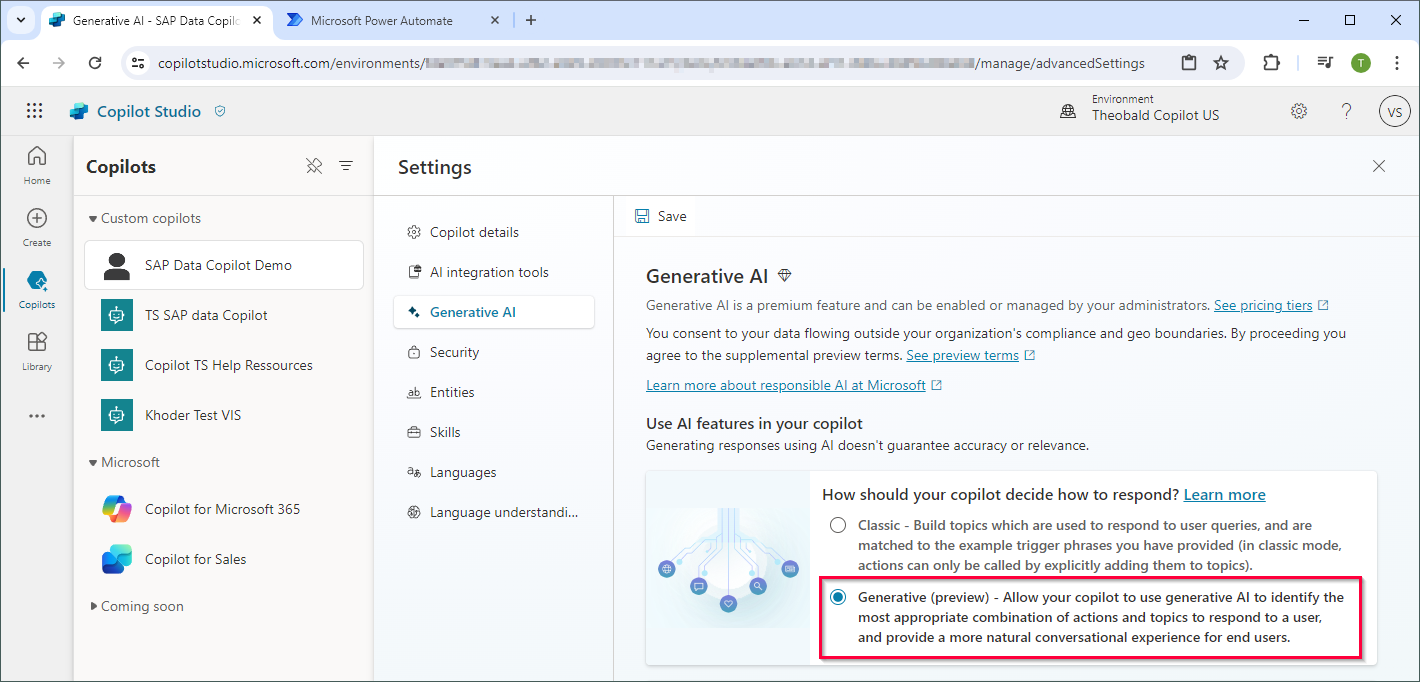Image resolution: width=1420 pixels, height=682 pixels.
Task: Open the app launcher waffle icon
Action: pyautogui.click(x=35, y=111)
